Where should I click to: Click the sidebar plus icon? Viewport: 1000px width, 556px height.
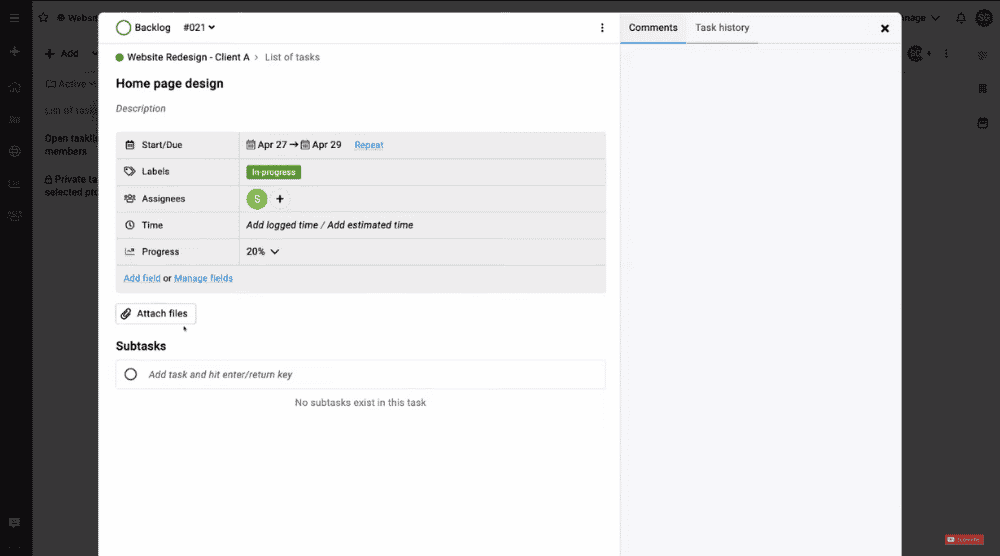pyautogui.click(x=14, y=52)
